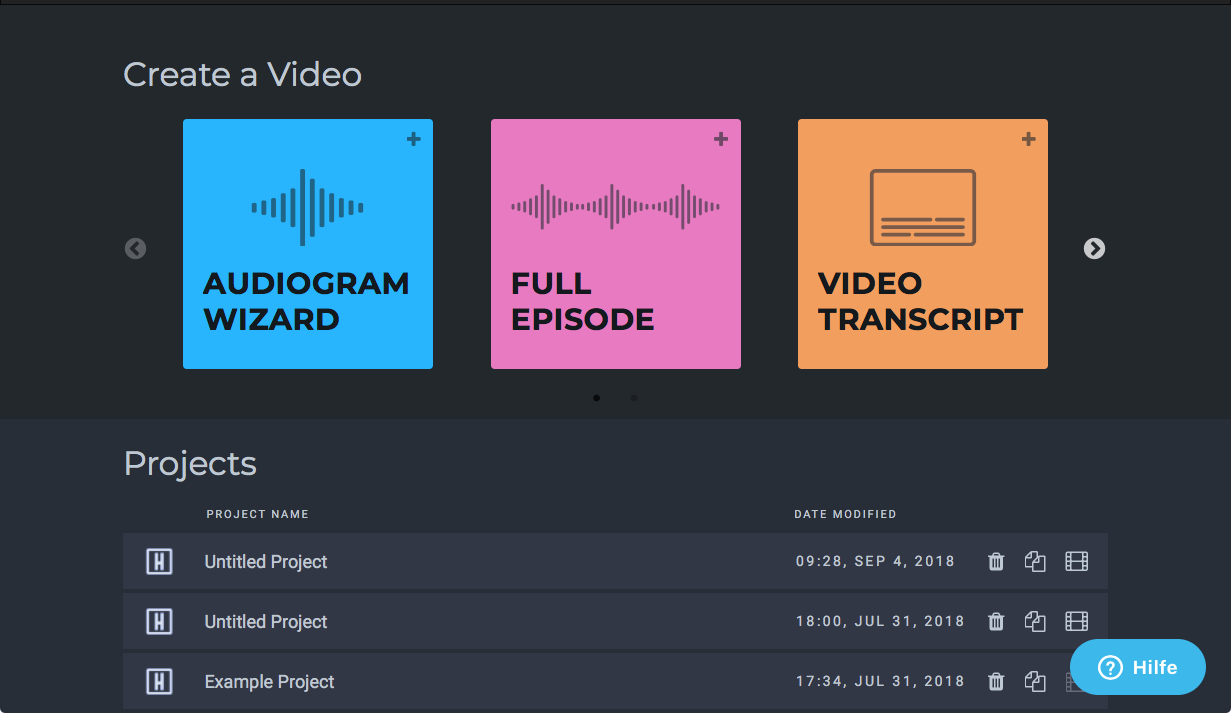
Task: Delete the Sep 4 Untitled Project
Action: pyautogui.click(x=996, y=562)
